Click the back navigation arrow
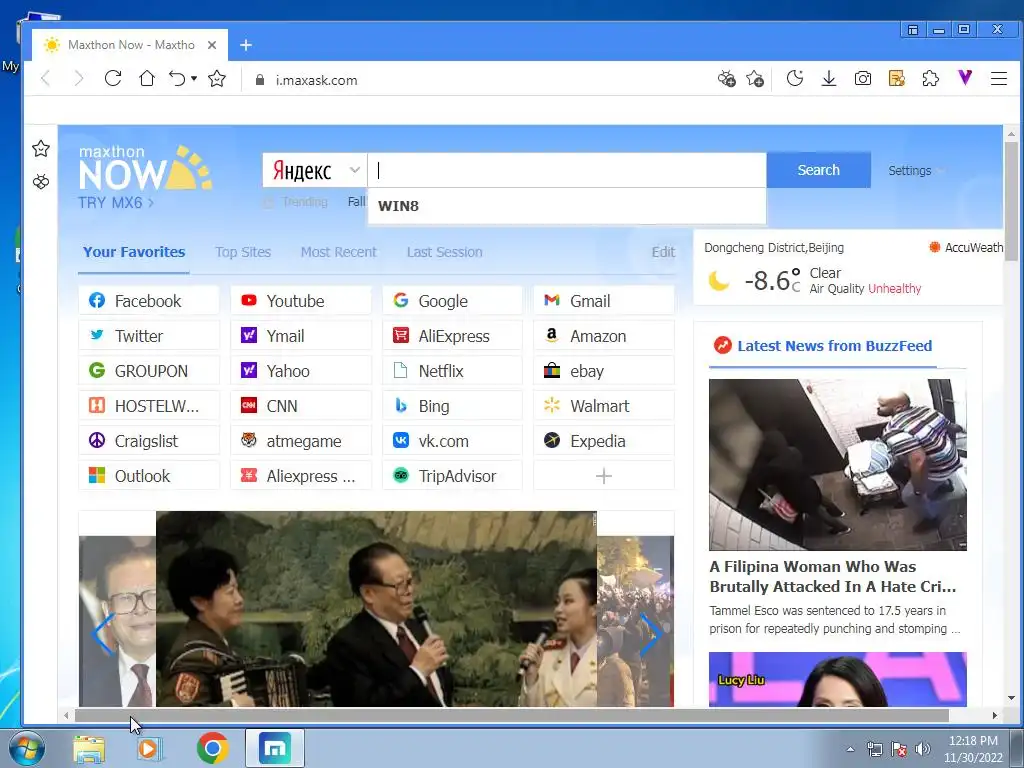Screen dimensions: 1024x768 (45, 79)
